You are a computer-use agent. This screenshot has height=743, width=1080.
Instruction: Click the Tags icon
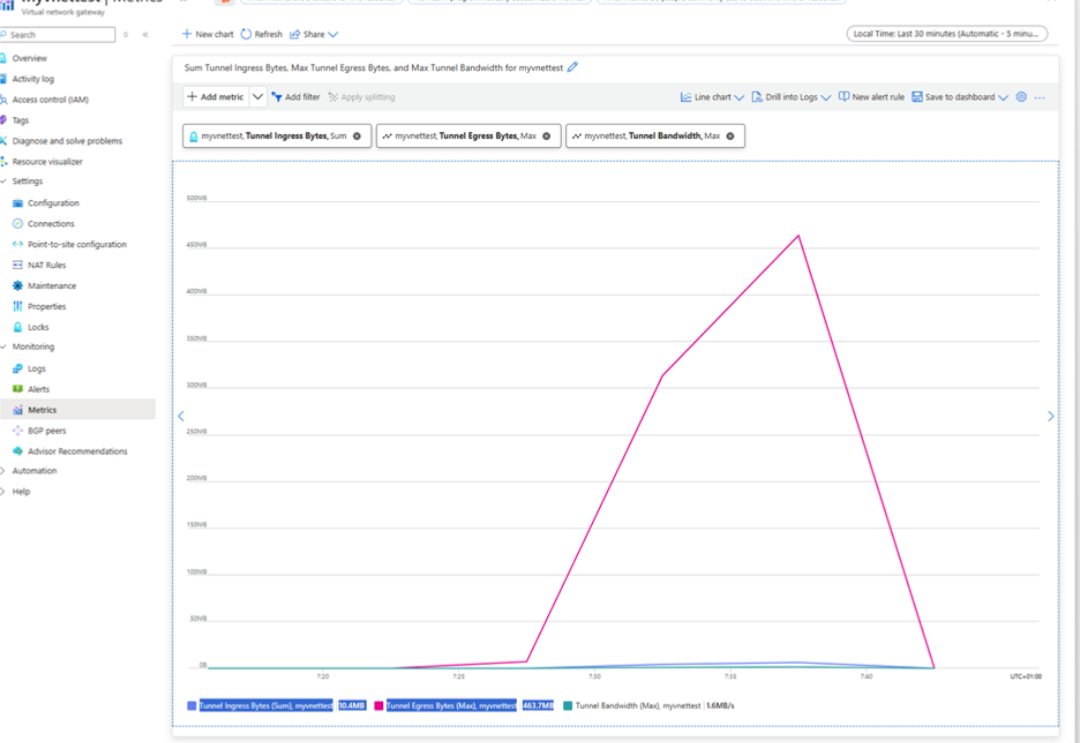[x=3, y=120]
